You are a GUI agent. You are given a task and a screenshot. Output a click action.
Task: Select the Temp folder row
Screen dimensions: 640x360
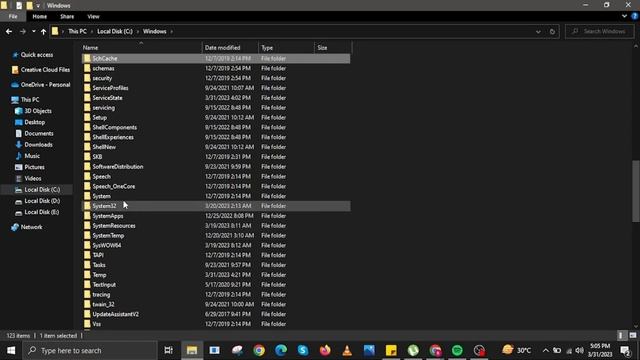pyautogui.click(x=216, y=275)
